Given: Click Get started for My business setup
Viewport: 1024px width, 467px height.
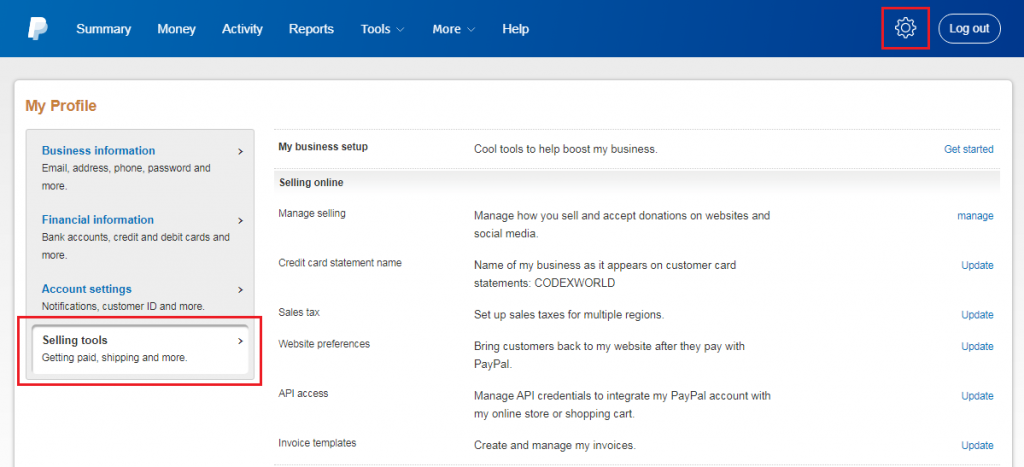Looking at the screenshot, I should click(968, 149).
